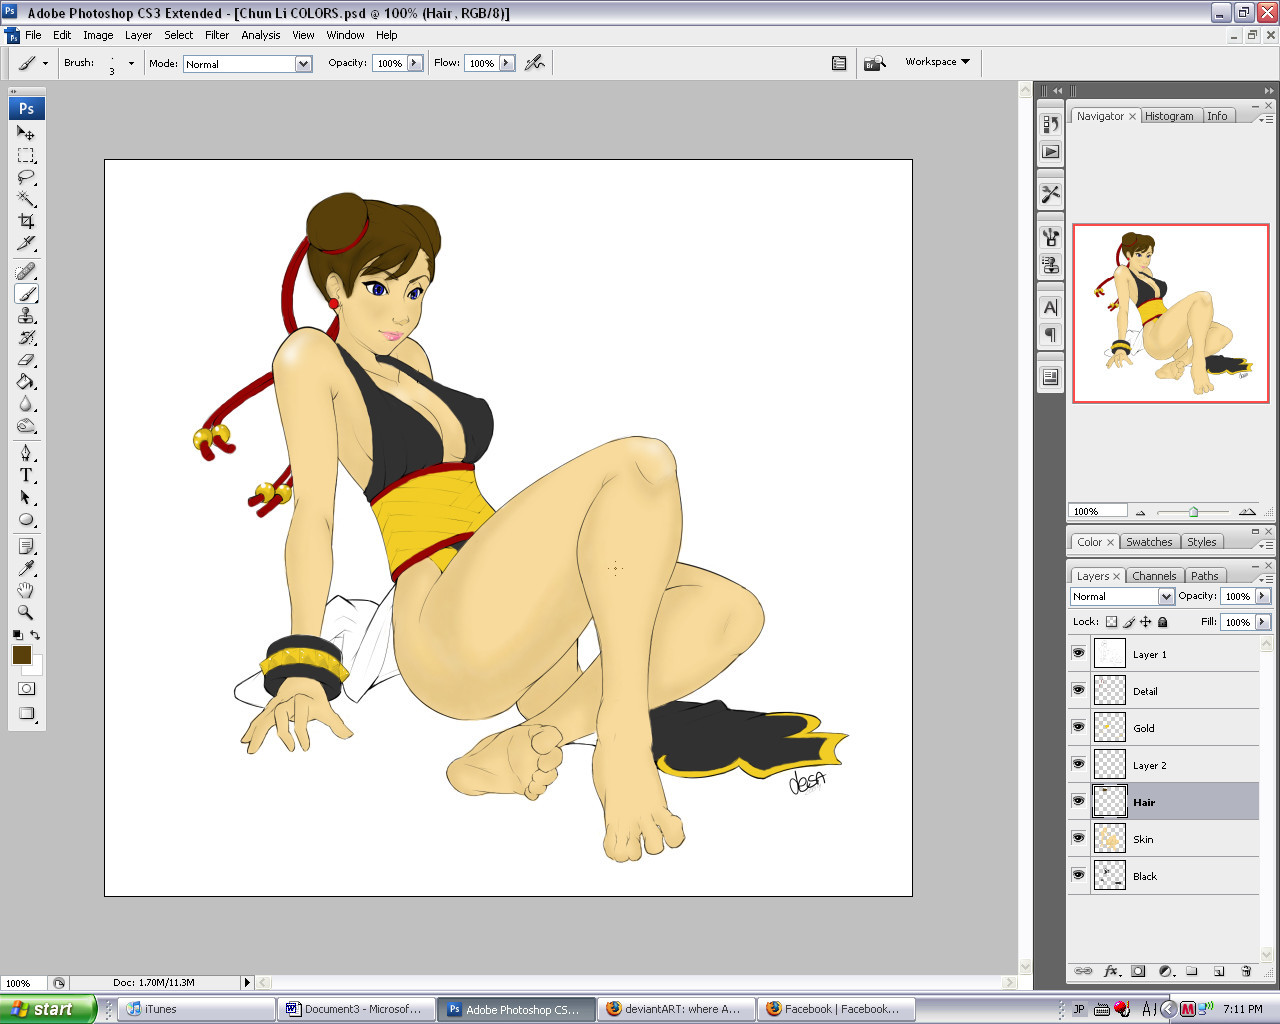
Task: Expand the brush Opacity slider arrow
Action: coord(414,63)
